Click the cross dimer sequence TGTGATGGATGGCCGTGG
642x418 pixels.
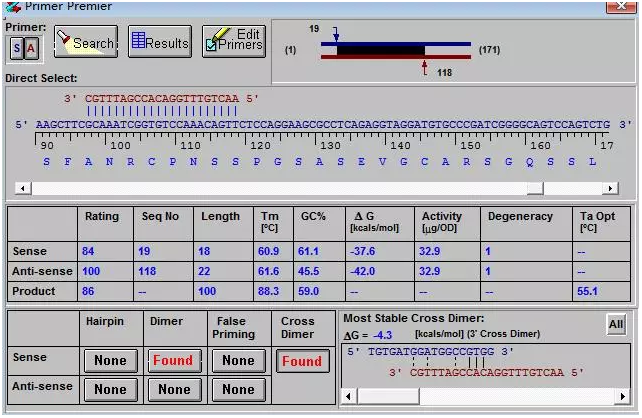coord(431,352)
